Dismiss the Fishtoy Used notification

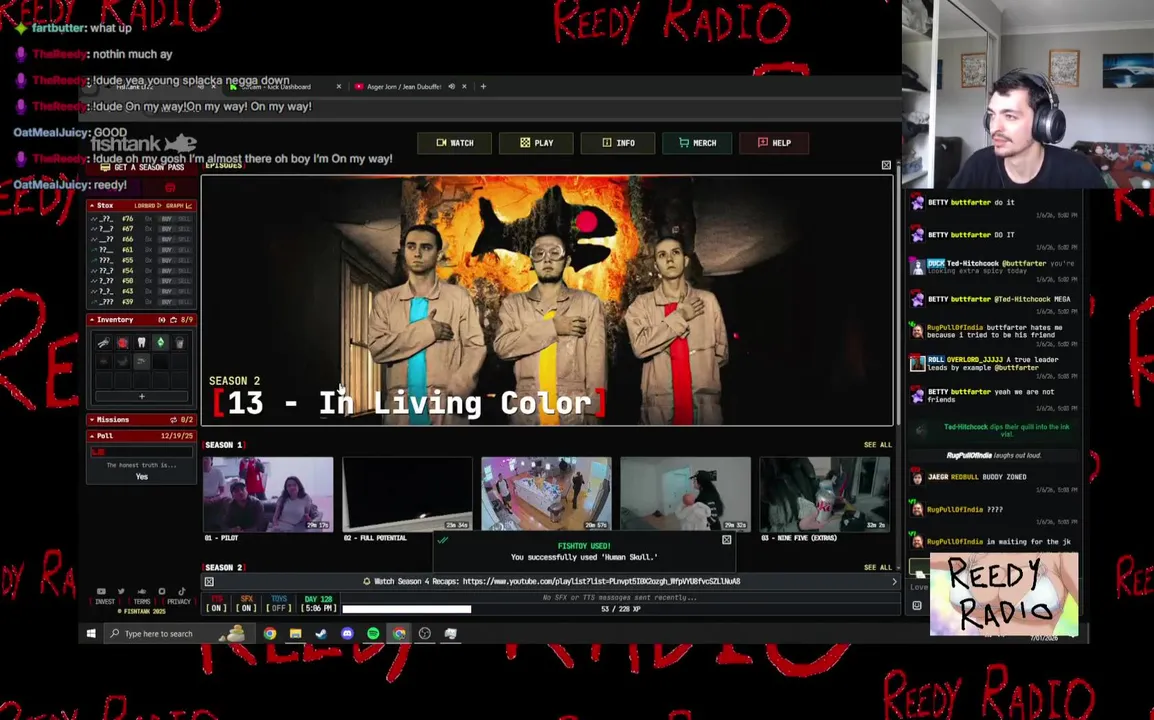726,540
